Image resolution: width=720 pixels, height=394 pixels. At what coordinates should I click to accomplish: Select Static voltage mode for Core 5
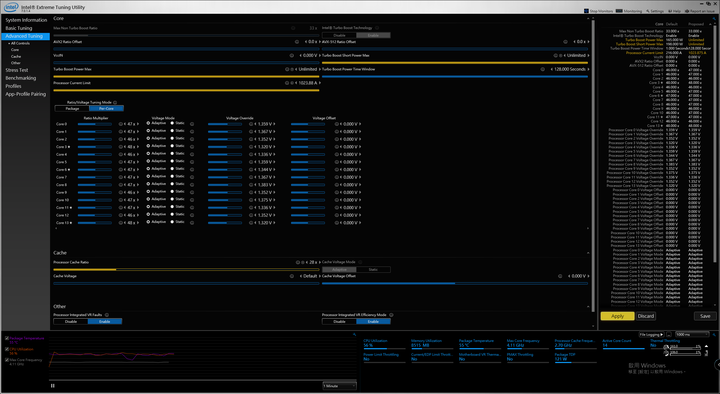tap(172, 161)
